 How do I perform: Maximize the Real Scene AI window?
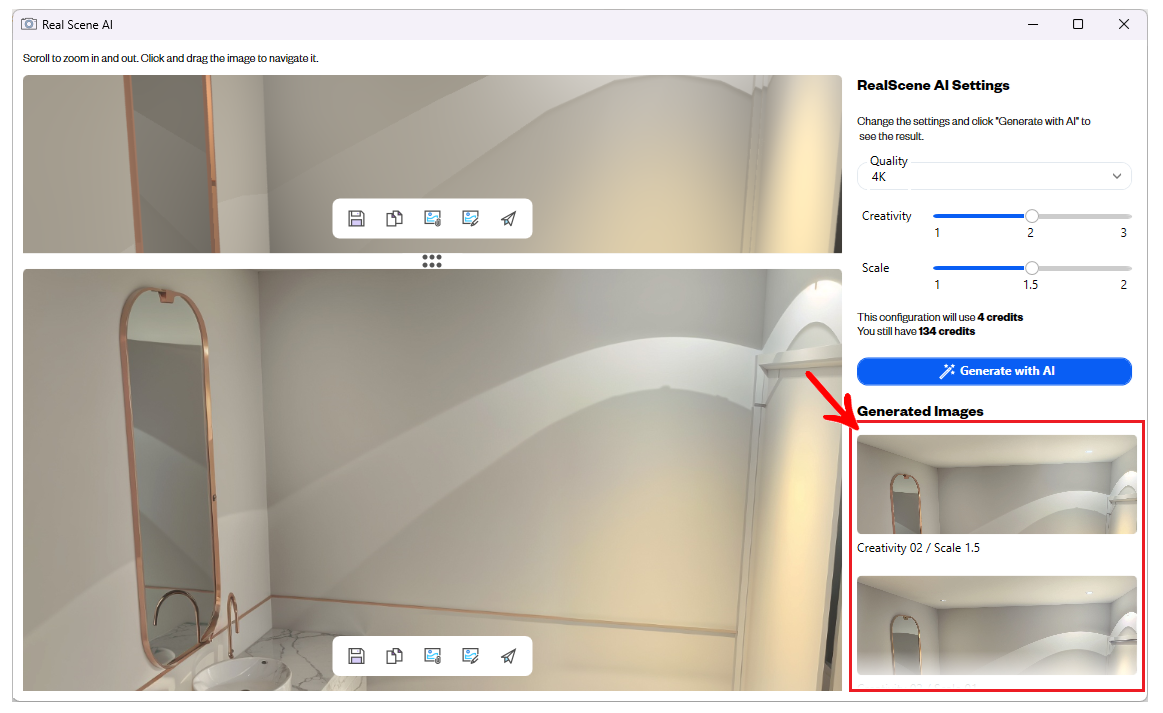click(1078, 24)
